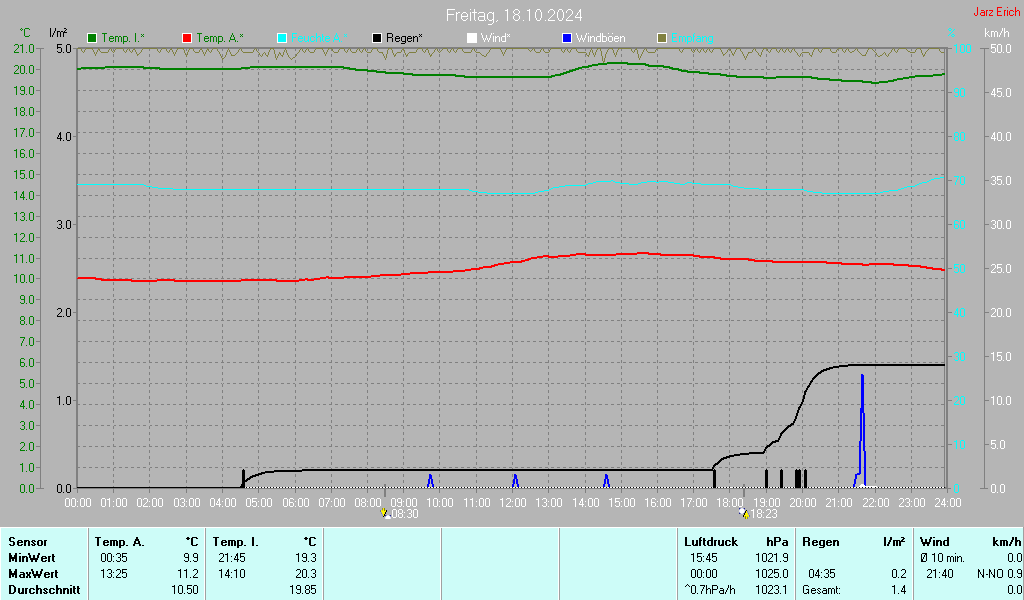Click the green Temp. I. legend swatch
Screen dimensions: 1024x600
pos(92,39)
